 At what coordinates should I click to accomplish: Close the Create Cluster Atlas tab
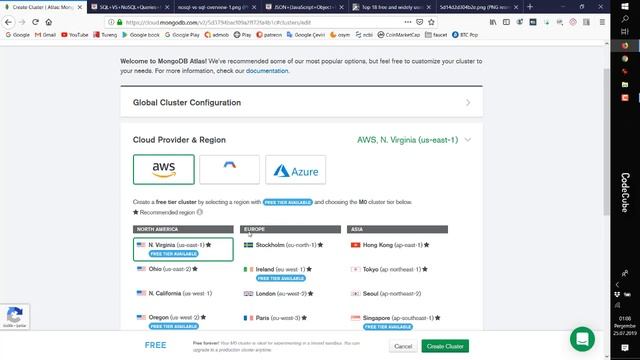(x=80, y=7)
